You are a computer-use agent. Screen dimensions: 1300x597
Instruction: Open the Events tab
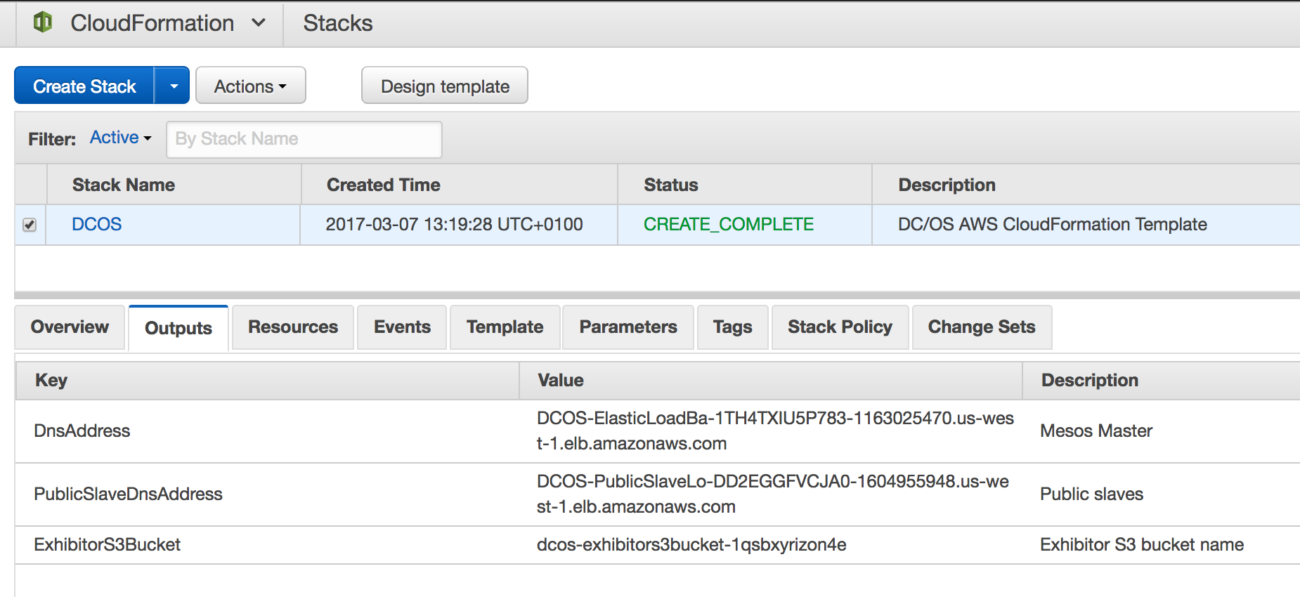pos(402,327)
